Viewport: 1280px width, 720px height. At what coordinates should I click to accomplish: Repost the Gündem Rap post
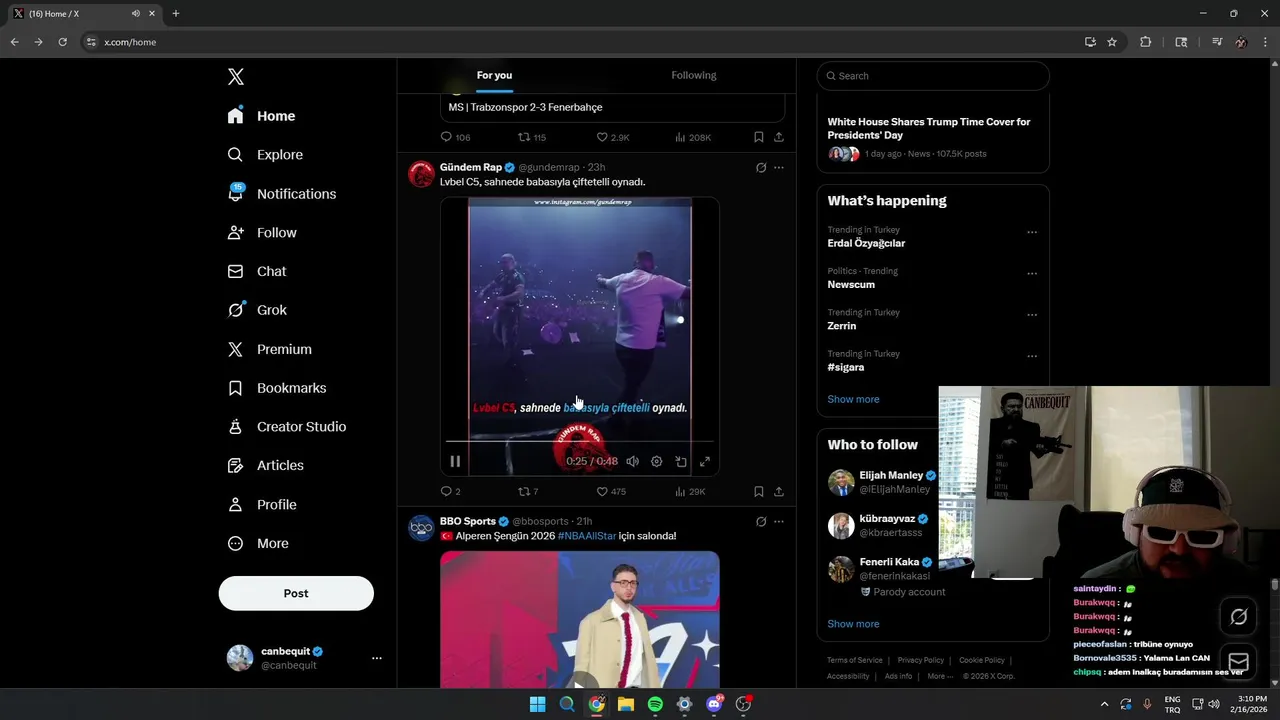click(527, 491)
